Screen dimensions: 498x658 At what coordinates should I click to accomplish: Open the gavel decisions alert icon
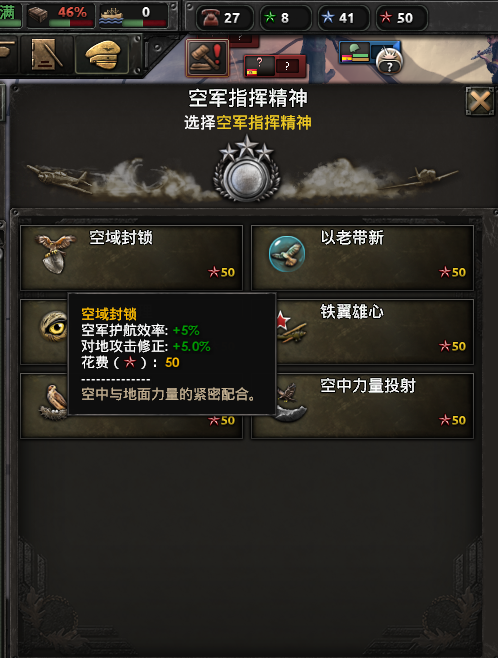click(207, 58)
